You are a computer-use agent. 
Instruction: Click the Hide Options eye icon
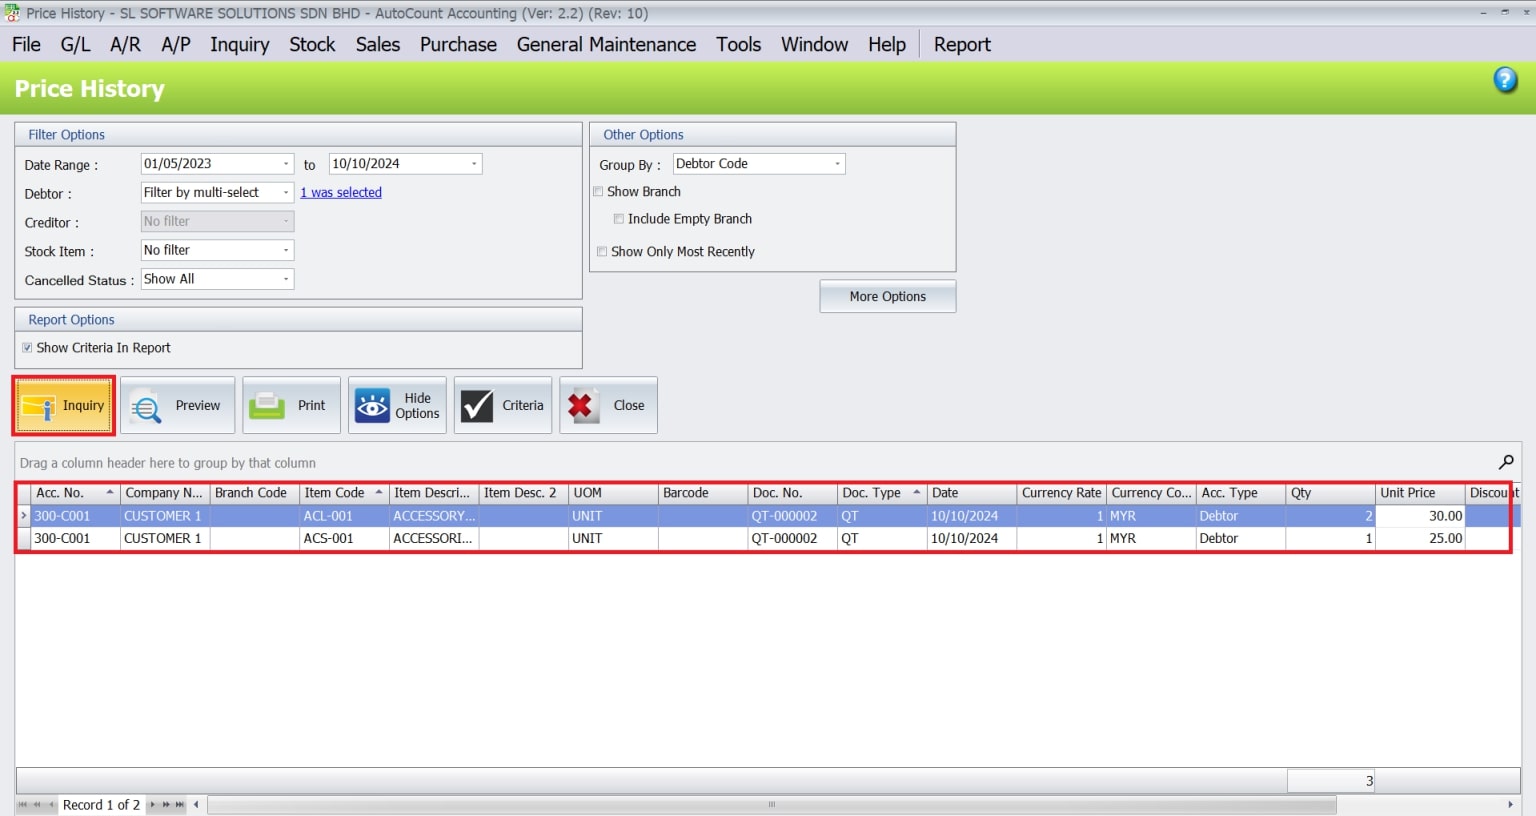372,406
